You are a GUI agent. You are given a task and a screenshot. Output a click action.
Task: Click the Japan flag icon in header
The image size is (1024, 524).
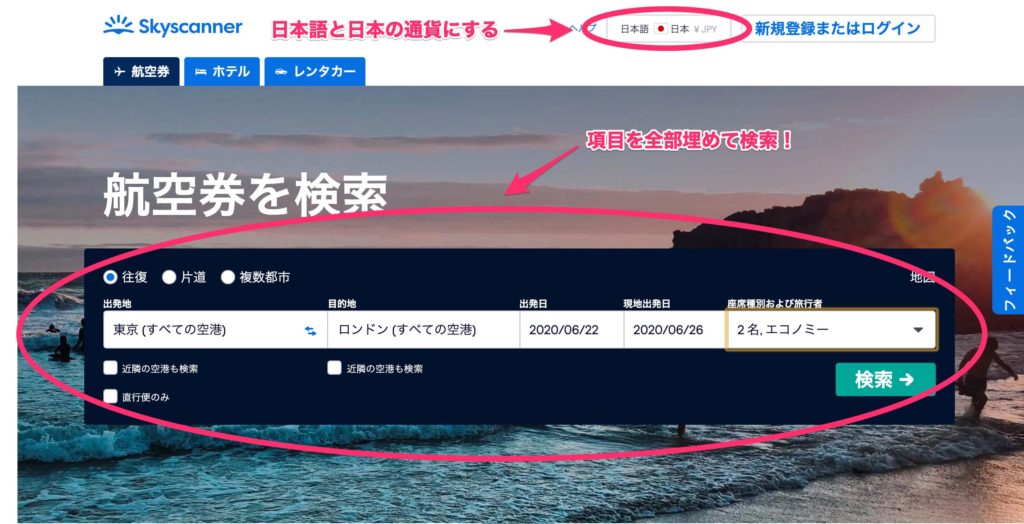(x=660, y=29)
